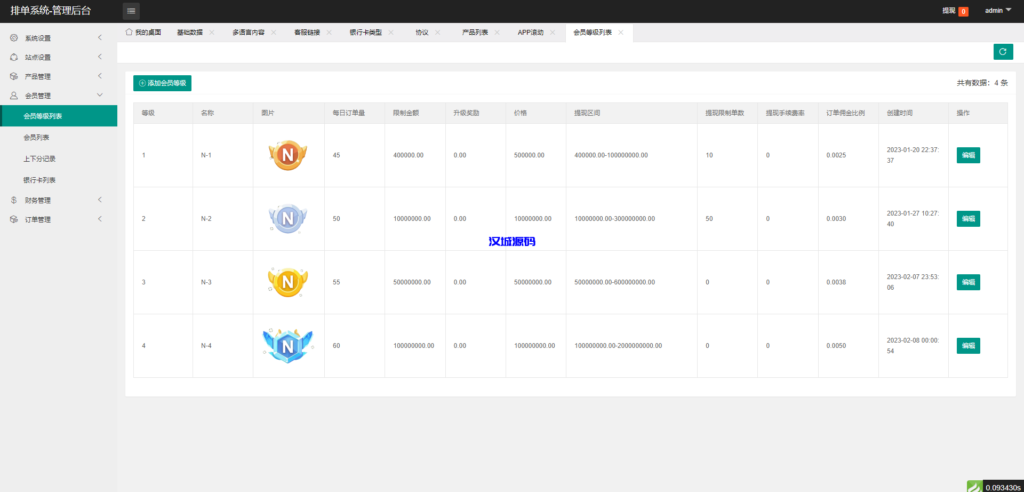Expand the 产品管理 sidebar menu
Viewport: 1024px width, 492px height.
58,76
